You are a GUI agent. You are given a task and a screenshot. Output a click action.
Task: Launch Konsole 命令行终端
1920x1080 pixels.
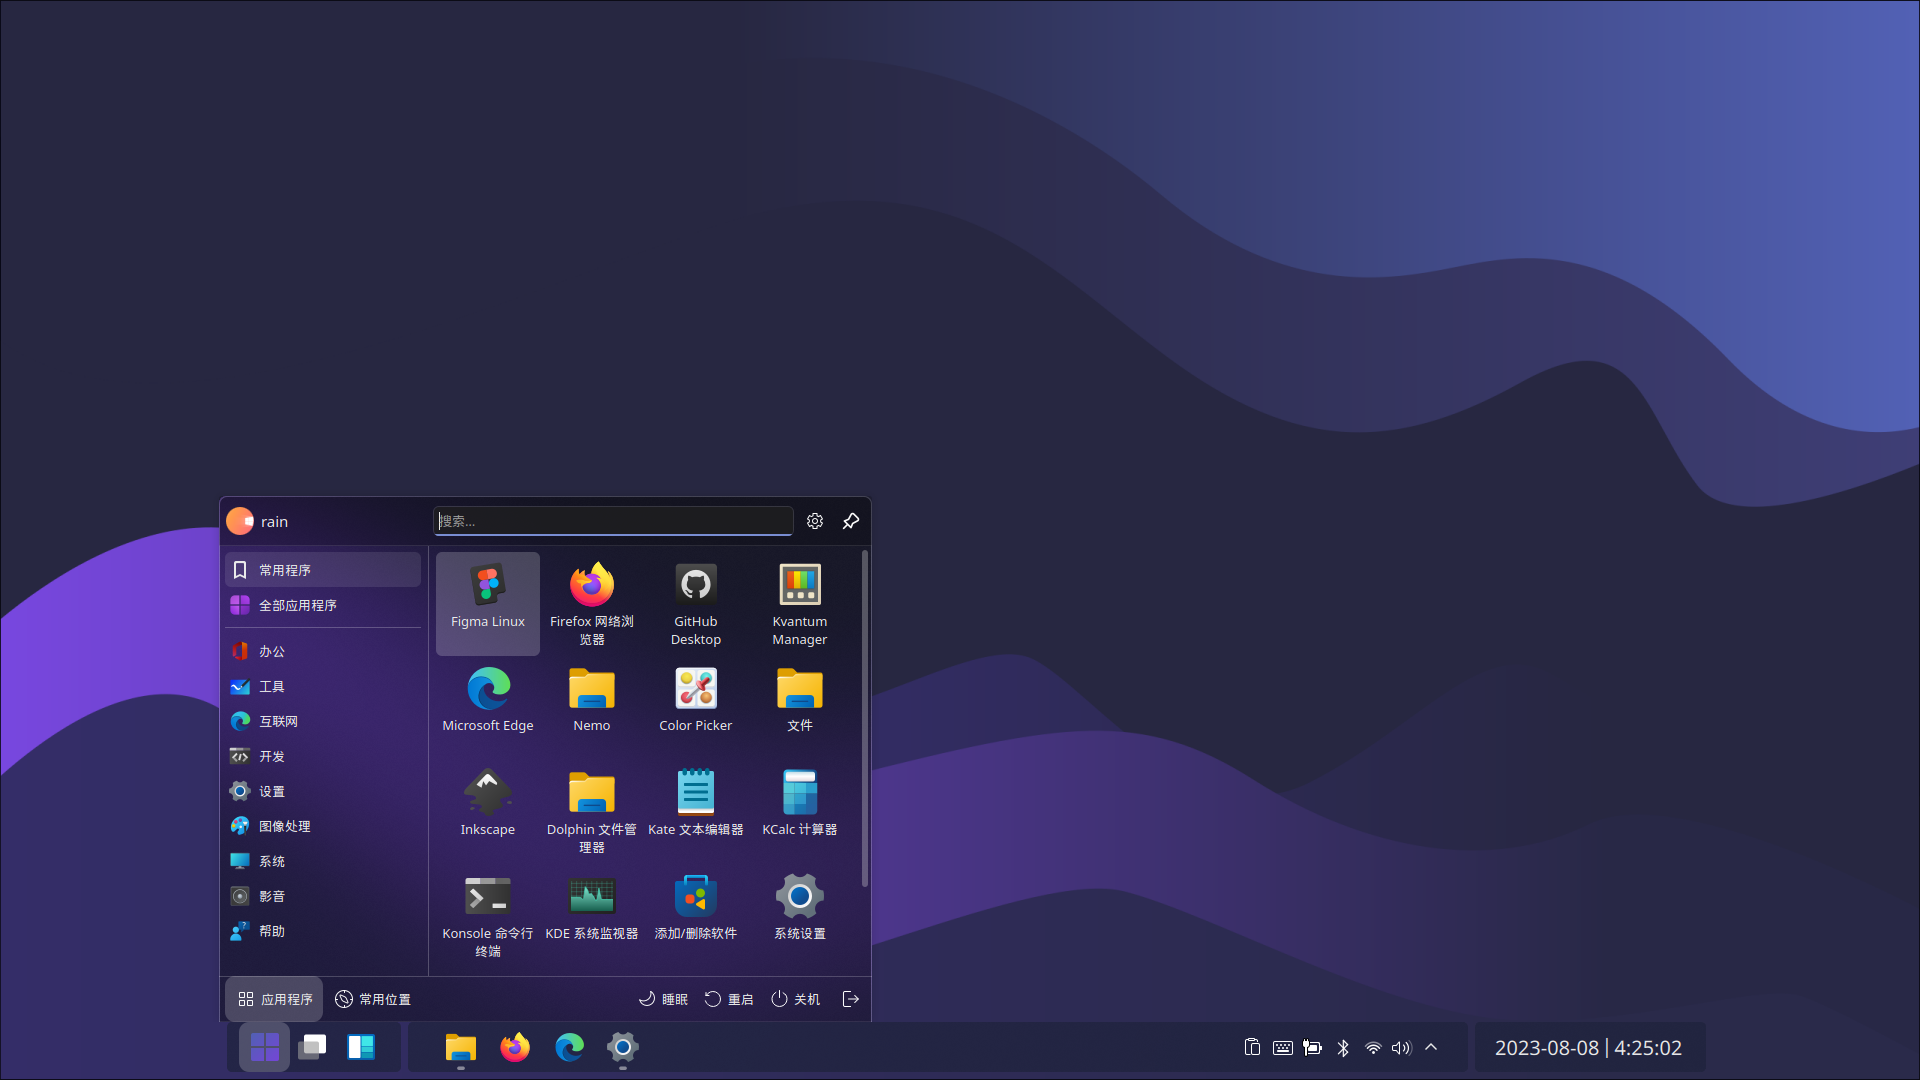488,915
